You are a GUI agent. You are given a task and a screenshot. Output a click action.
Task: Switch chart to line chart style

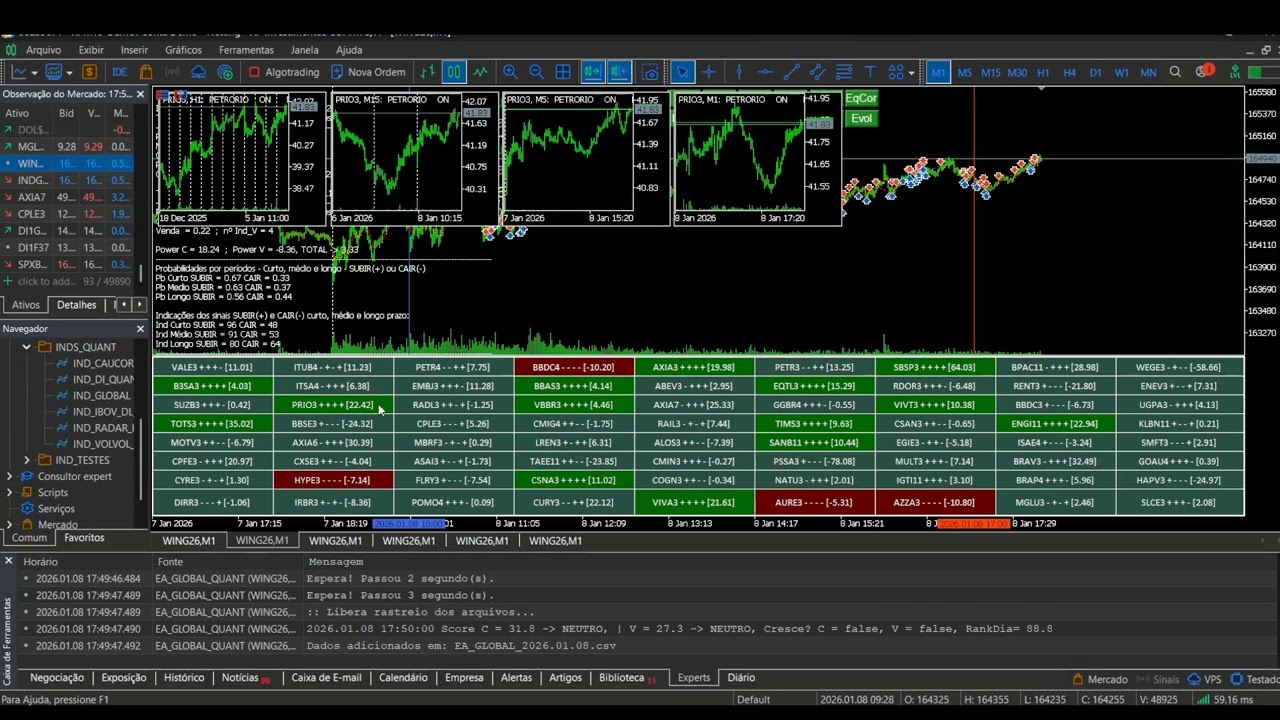tap(481, 72)
